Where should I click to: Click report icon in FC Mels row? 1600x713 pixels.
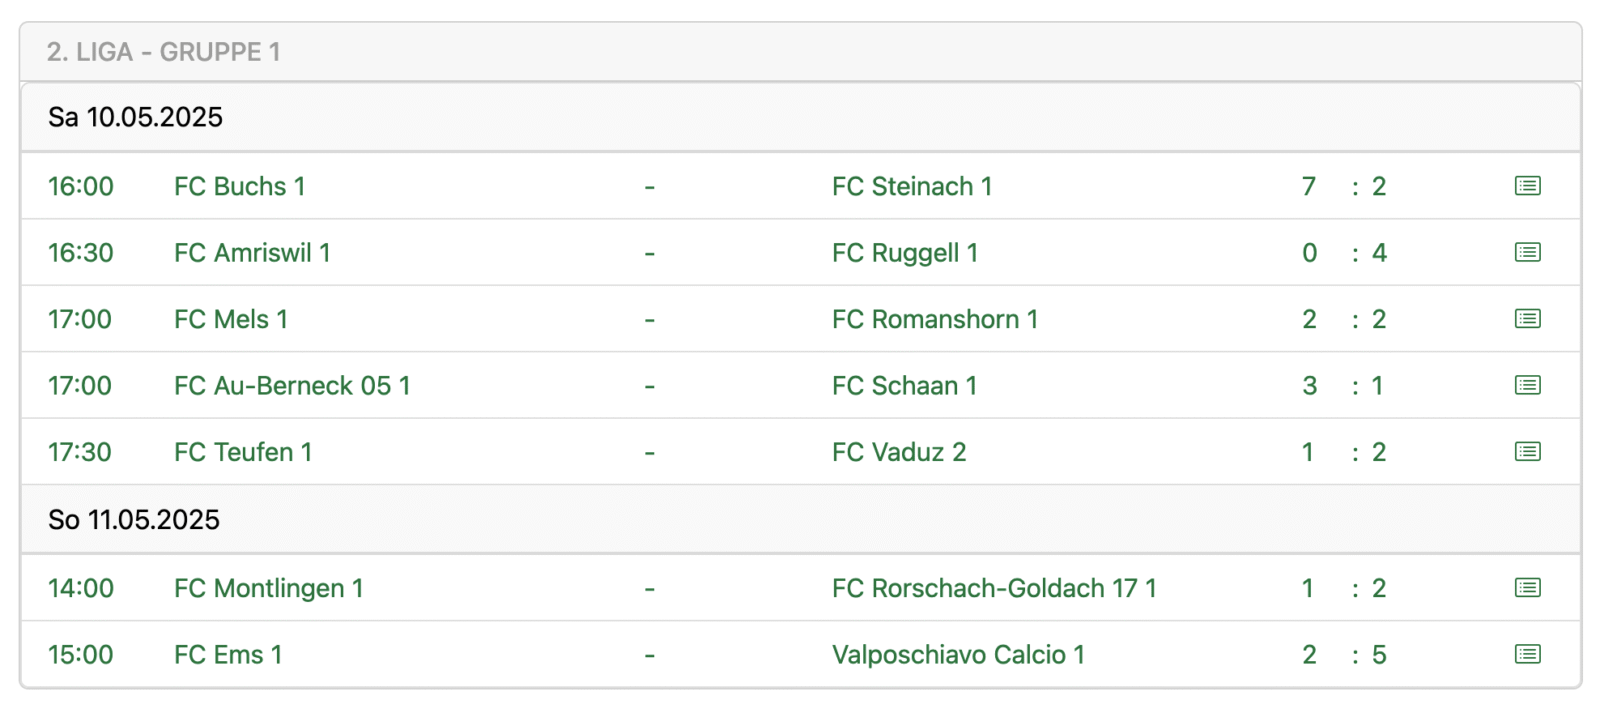coord(1527,319)
